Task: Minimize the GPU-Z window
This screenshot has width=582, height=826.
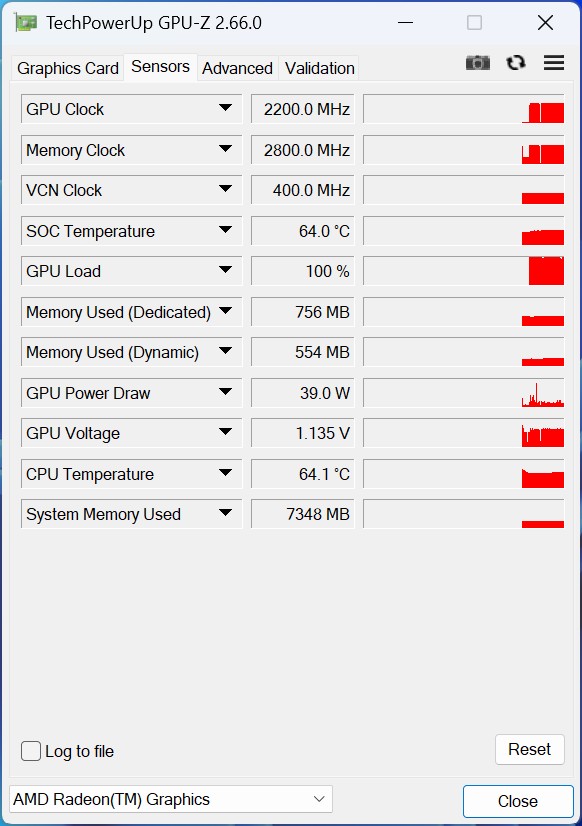Action: click(x=405, y=23)
